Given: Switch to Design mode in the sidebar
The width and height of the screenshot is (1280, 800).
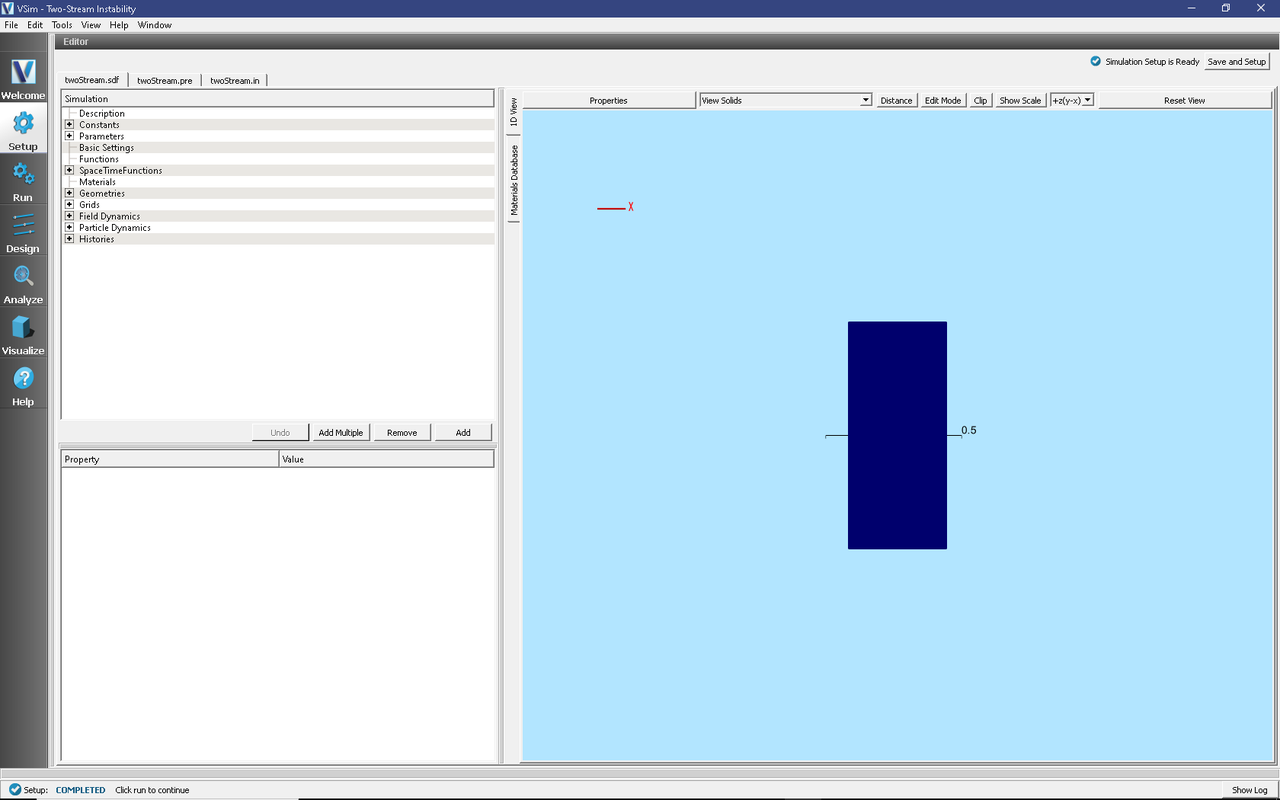Looking at the screenshot, I should click(x=22, y=234).
